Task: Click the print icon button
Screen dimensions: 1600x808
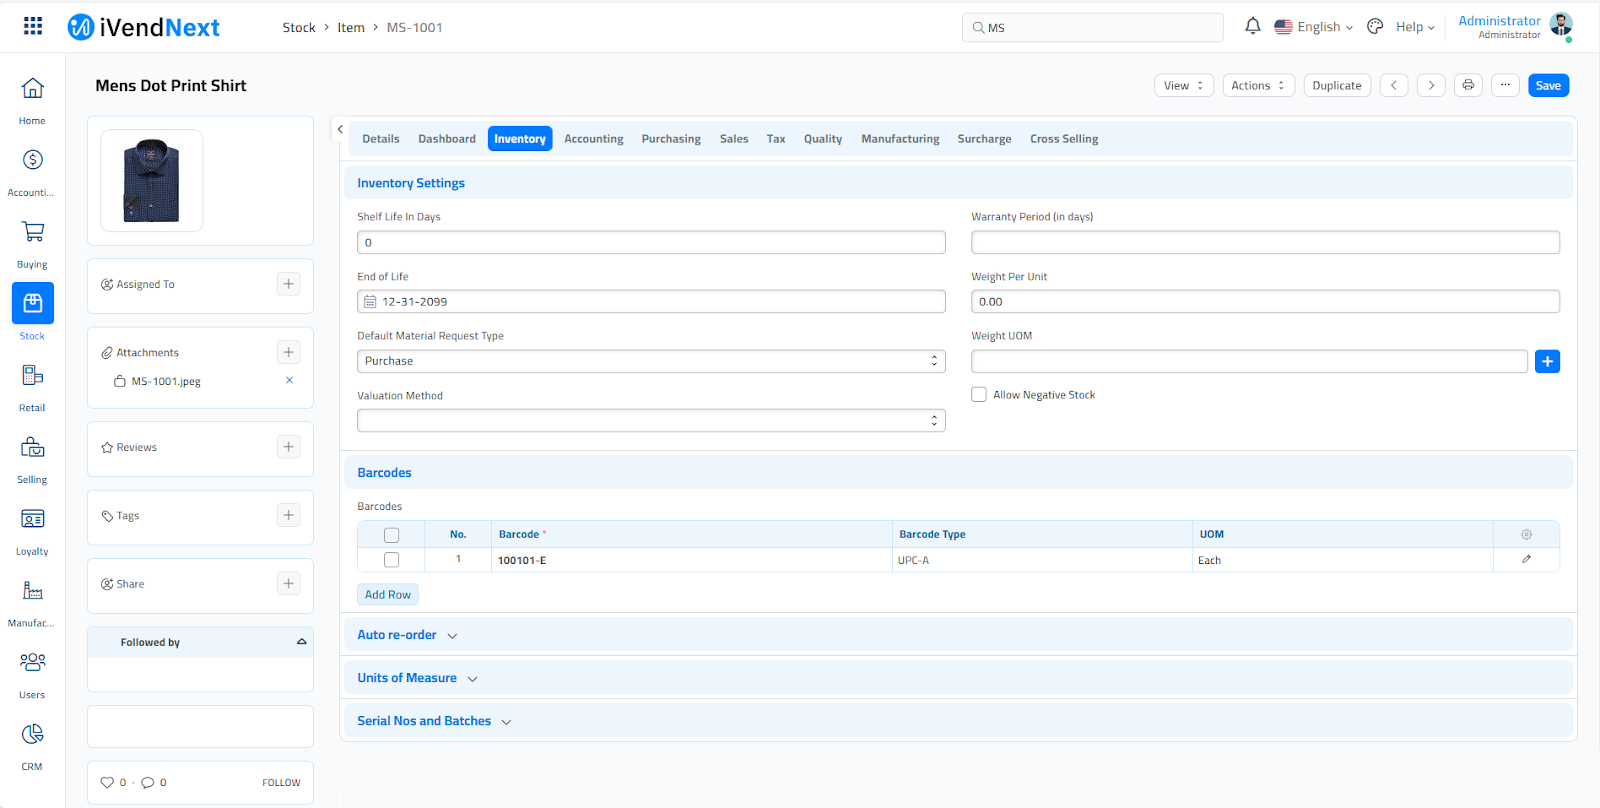Action: click(x=1468, y=85)
